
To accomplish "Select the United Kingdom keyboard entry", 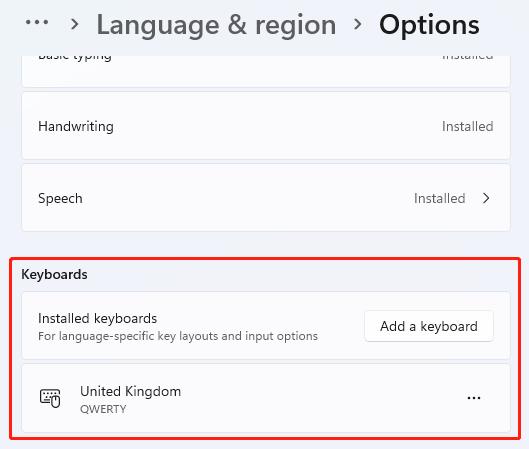I will pyautogui.click(x=266, y=398).
